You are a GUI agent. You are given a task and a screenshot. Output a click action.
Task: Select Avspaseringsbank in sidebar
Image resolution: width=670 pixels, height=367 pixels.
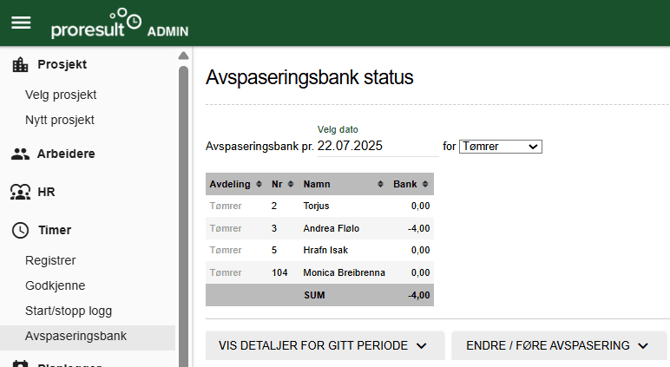coord(76,336)
